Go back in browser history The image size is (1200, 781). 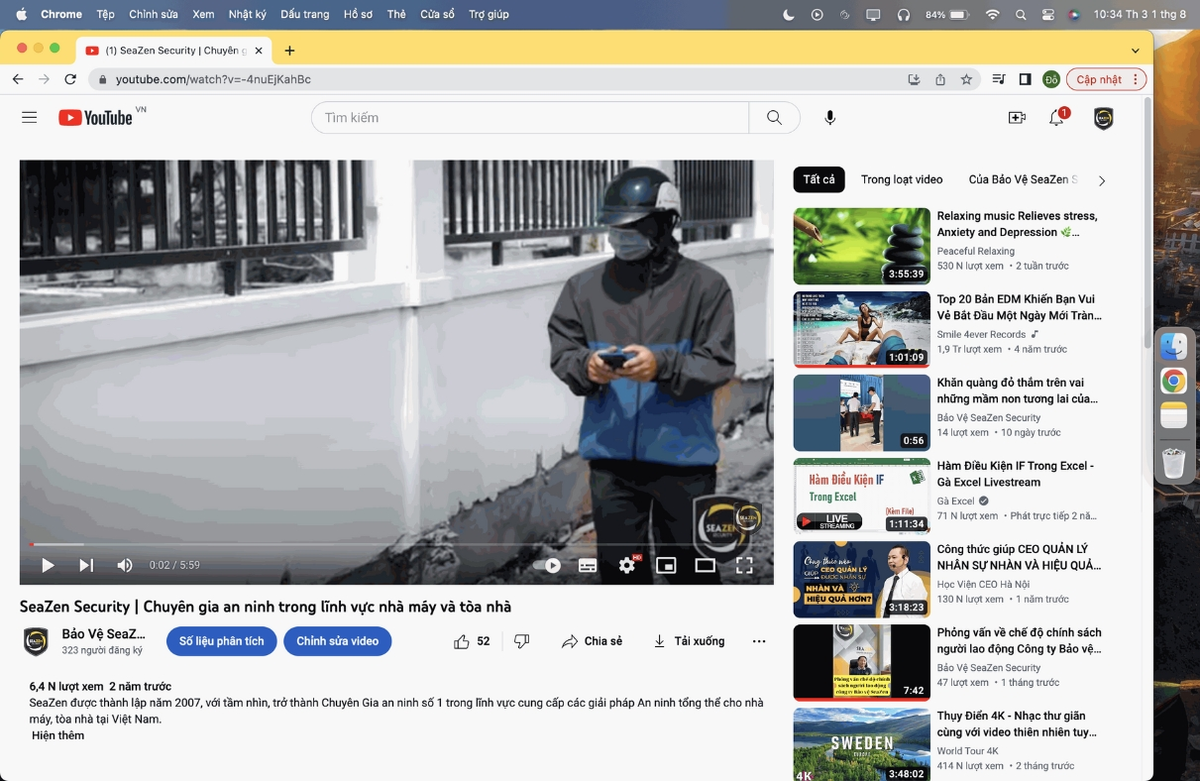pos(18,79)
